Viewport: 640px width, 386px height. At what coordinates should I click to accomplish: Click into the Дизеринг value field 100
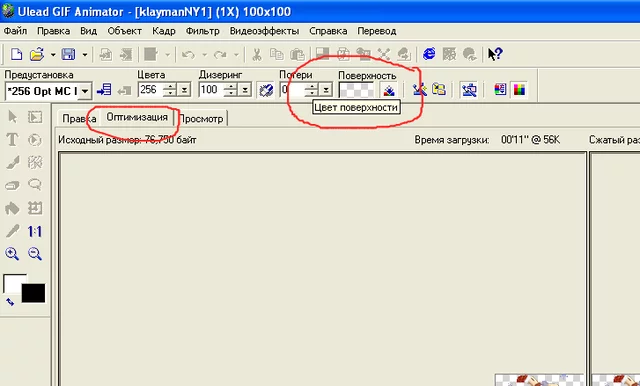(211, 90)
